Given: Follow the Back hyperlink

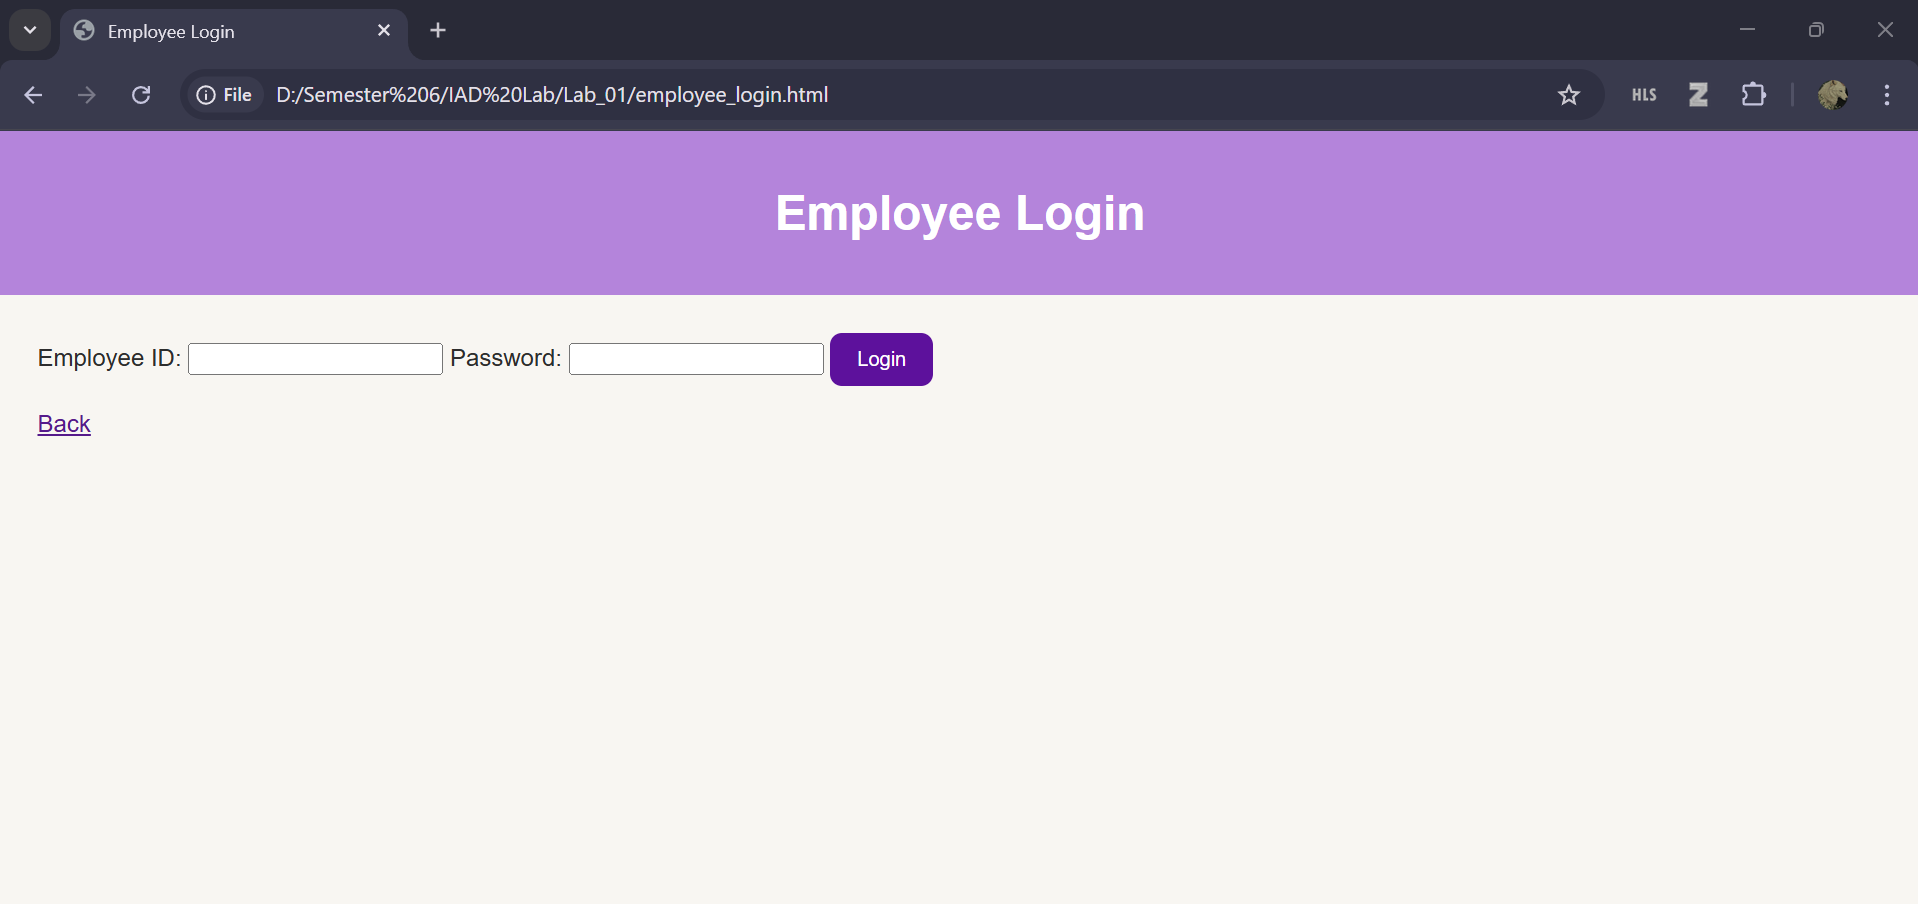Looking at the screenshot, I should 63,423.
